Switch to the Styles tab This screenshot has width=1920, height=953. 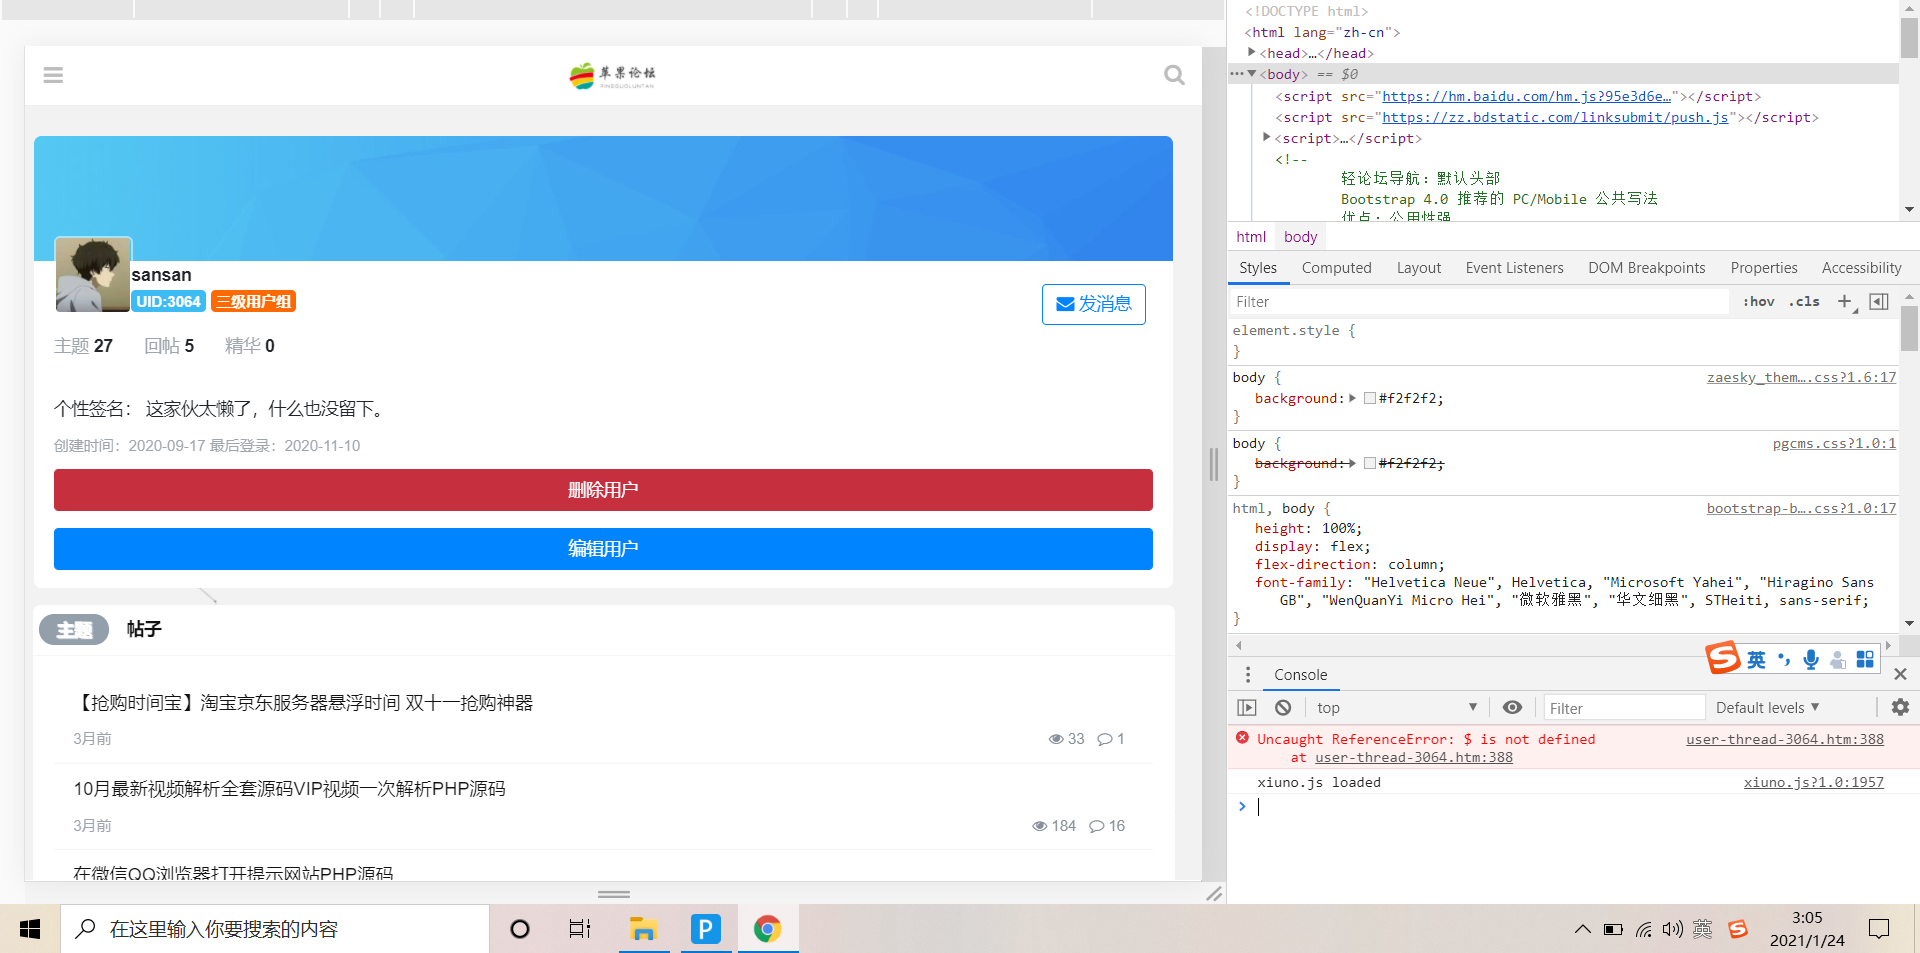point(1258,268)
